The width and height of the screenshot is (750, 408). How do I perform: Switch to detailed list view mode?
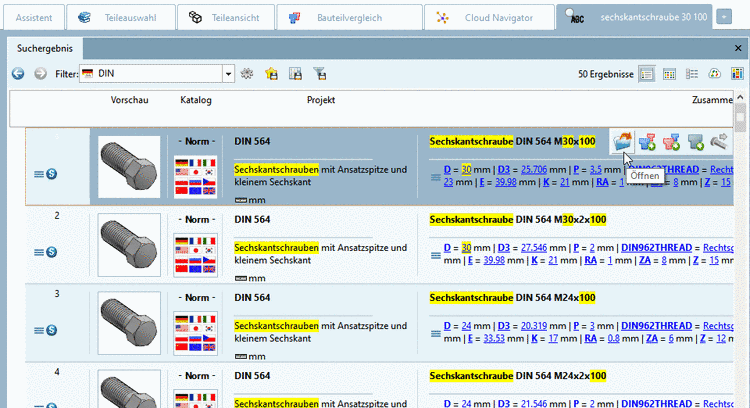click(647, 74)
